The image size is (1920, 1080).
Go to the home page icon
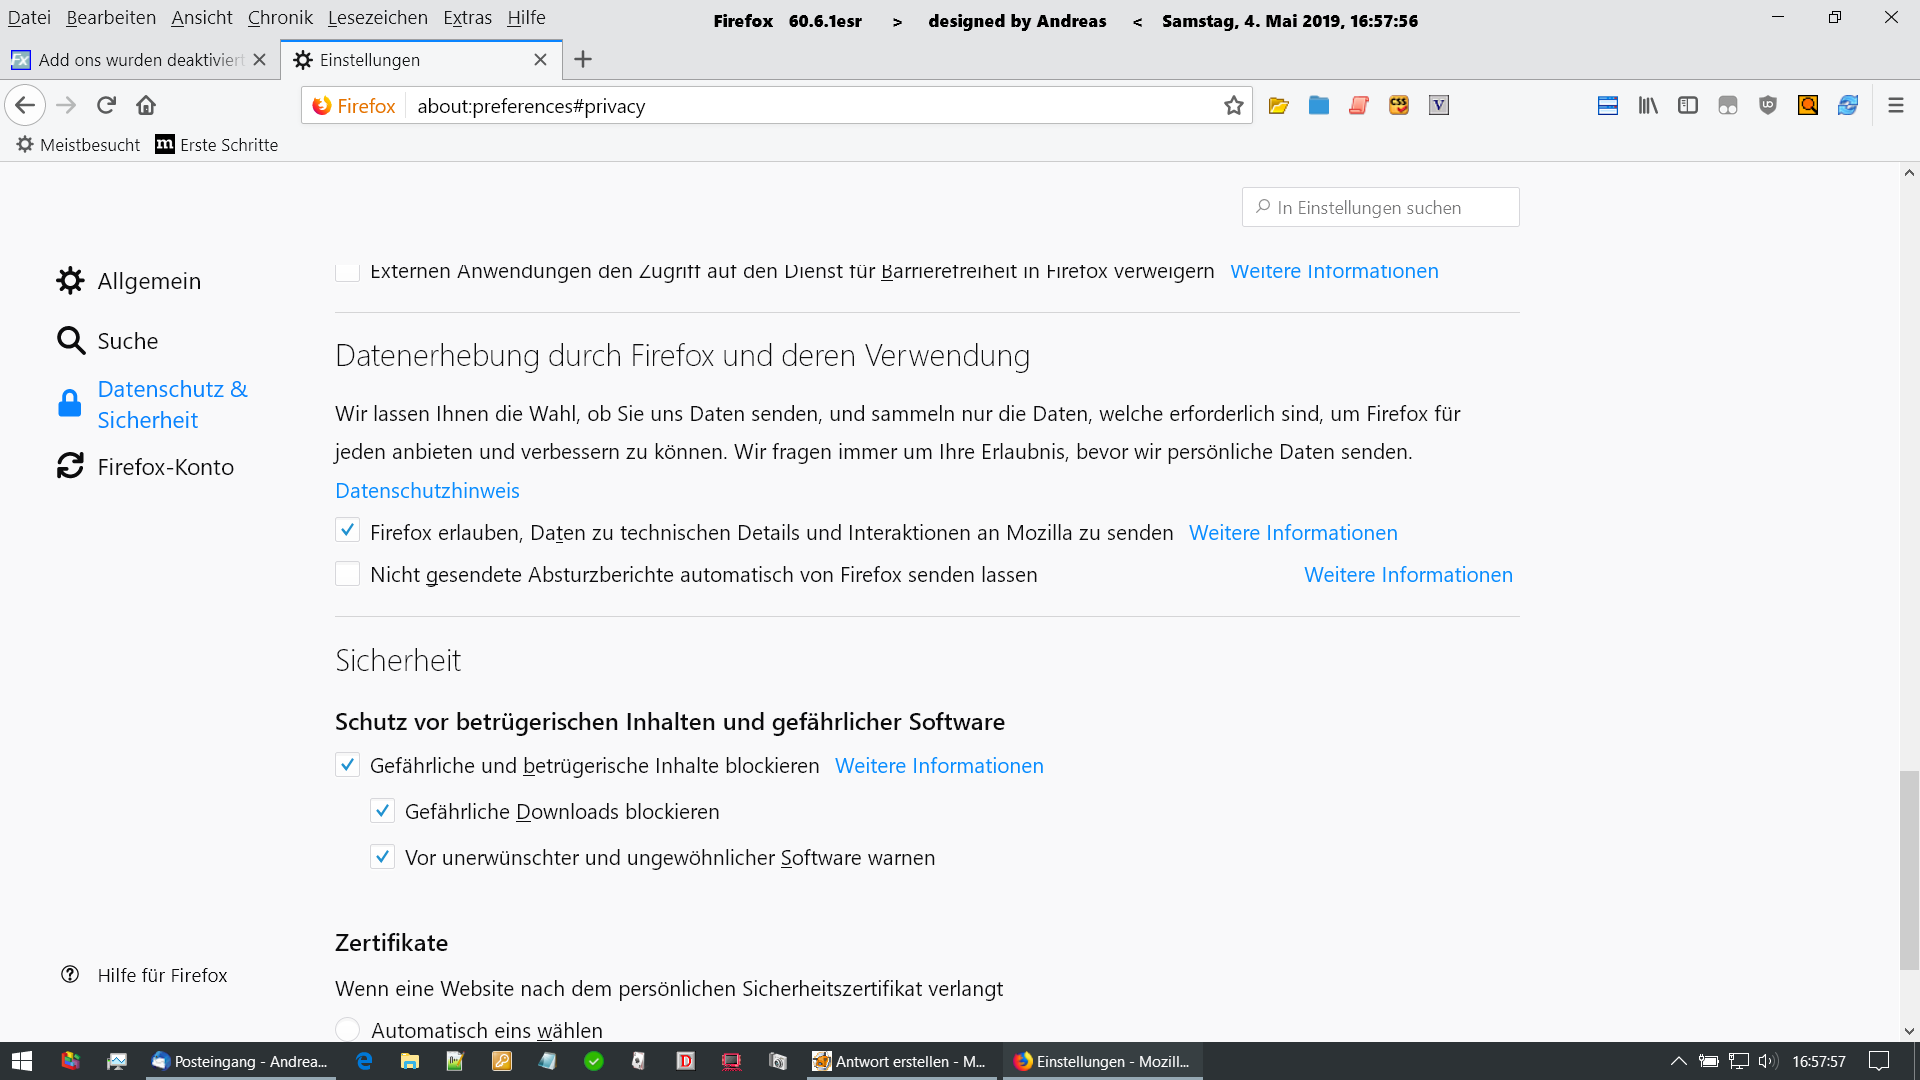point(146,105)
